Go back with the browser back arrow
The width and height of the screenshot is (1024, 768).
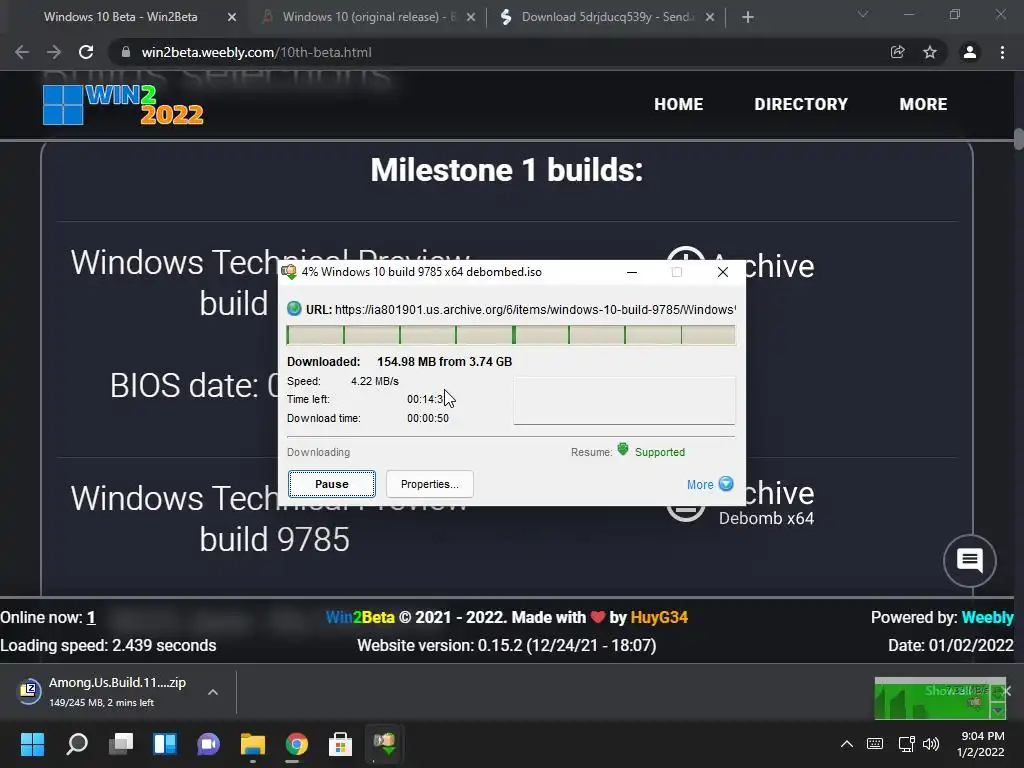[22, 52]
